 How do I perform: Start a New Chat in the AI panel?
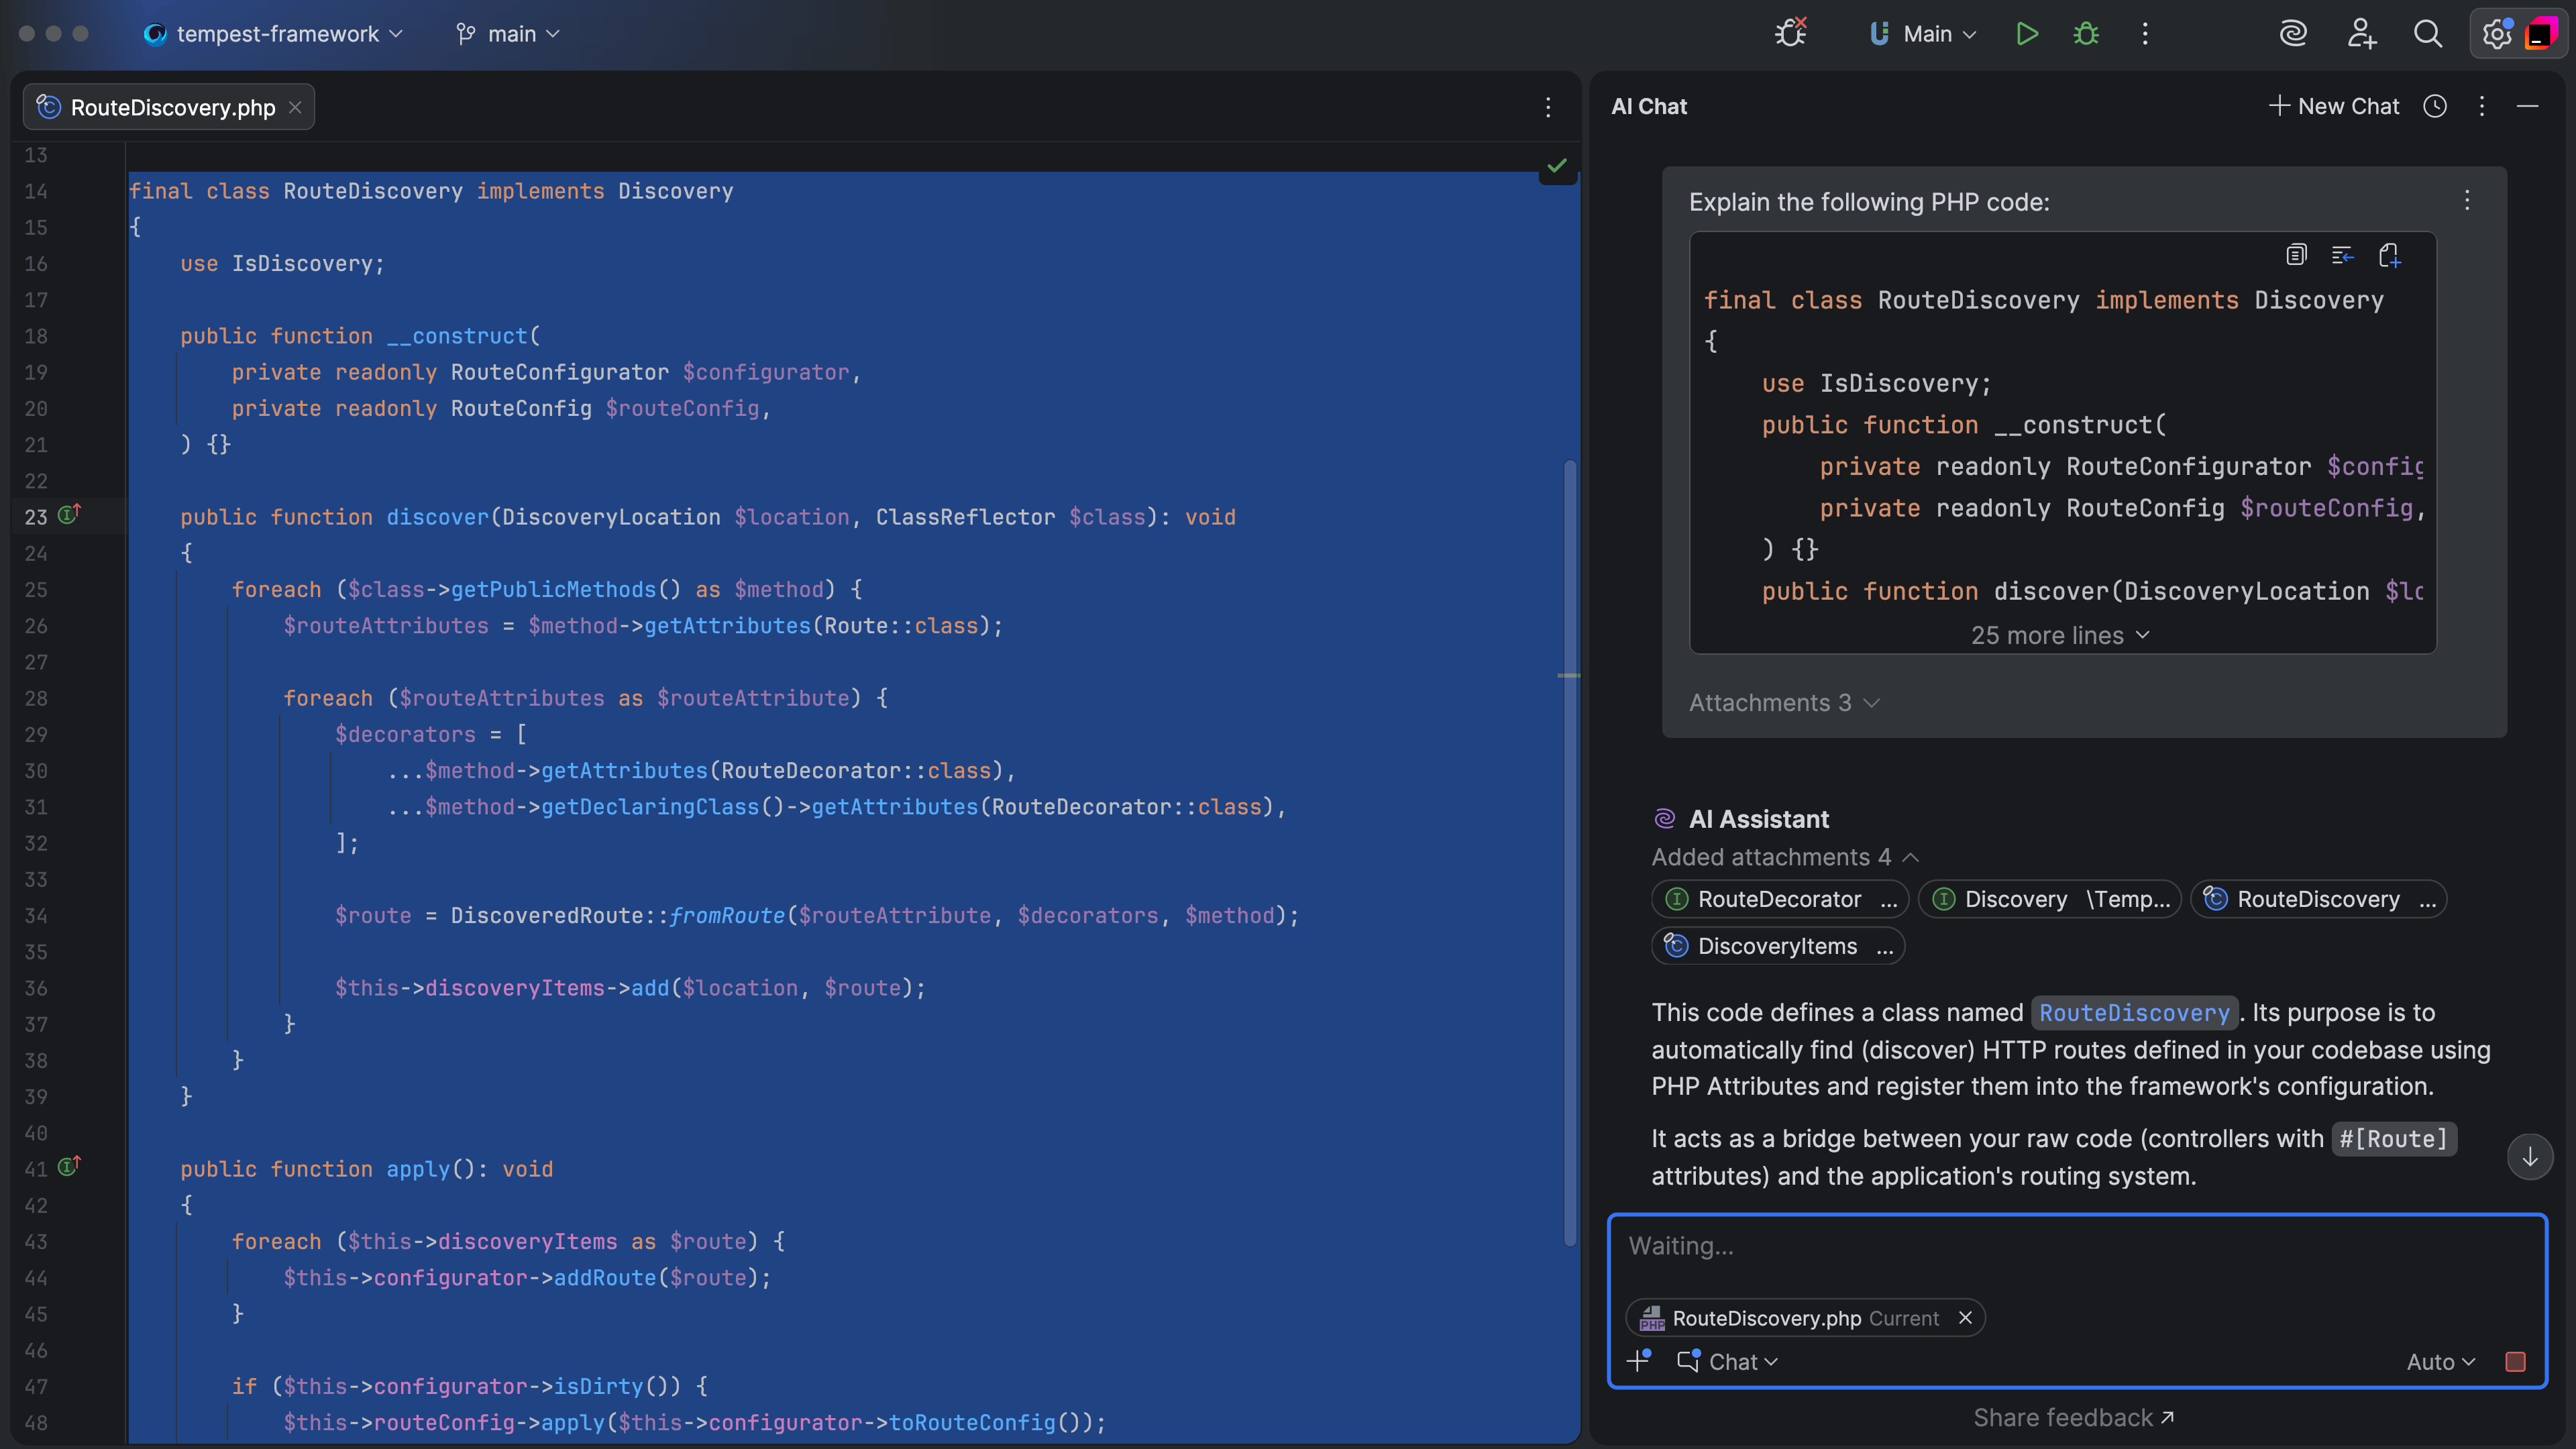pos(2333,106)
